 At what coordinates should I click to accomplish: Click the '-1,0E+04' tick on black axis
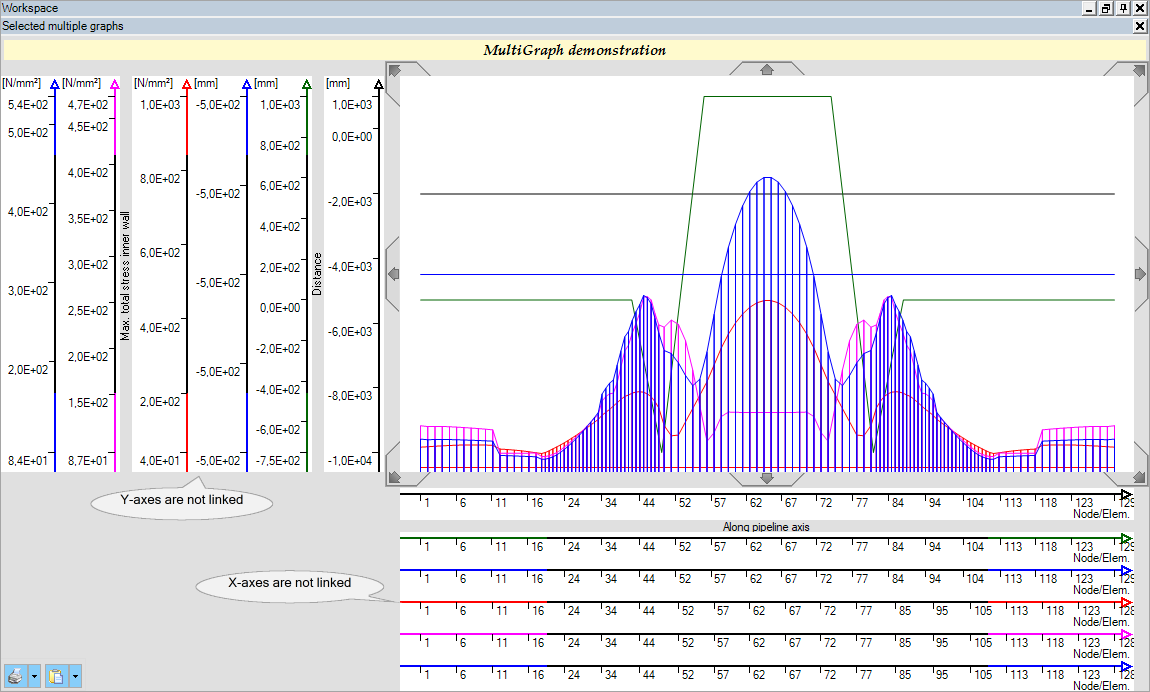[x=350, y=461]
